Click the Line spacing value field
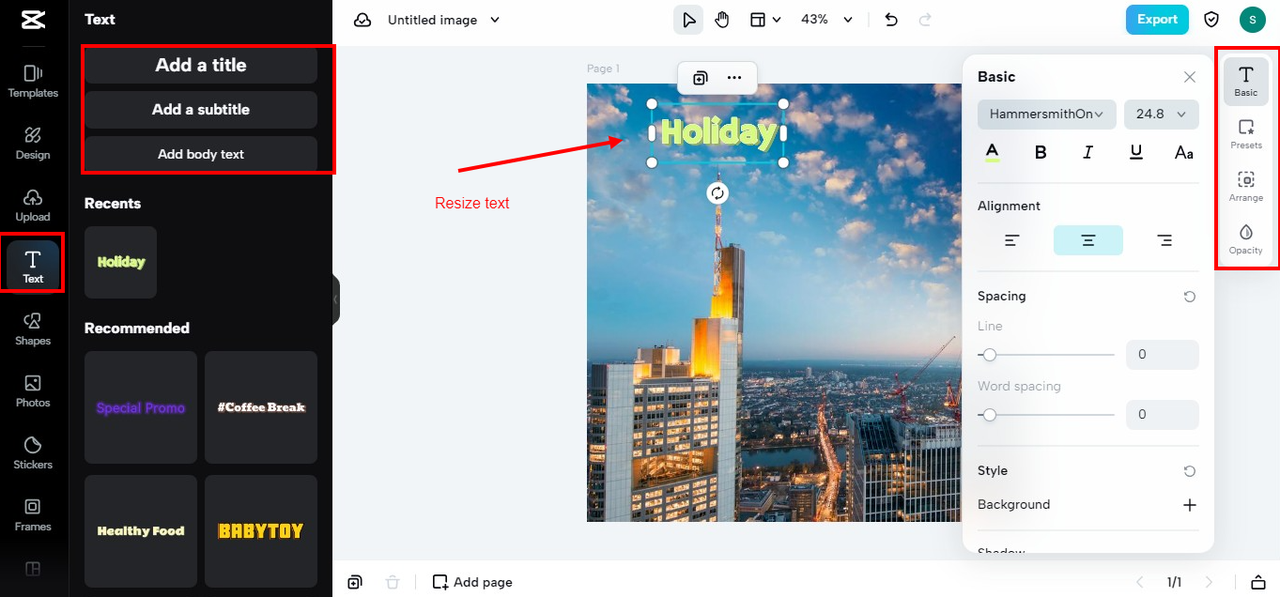1280x597 pixels. (x=1162, y=355)
